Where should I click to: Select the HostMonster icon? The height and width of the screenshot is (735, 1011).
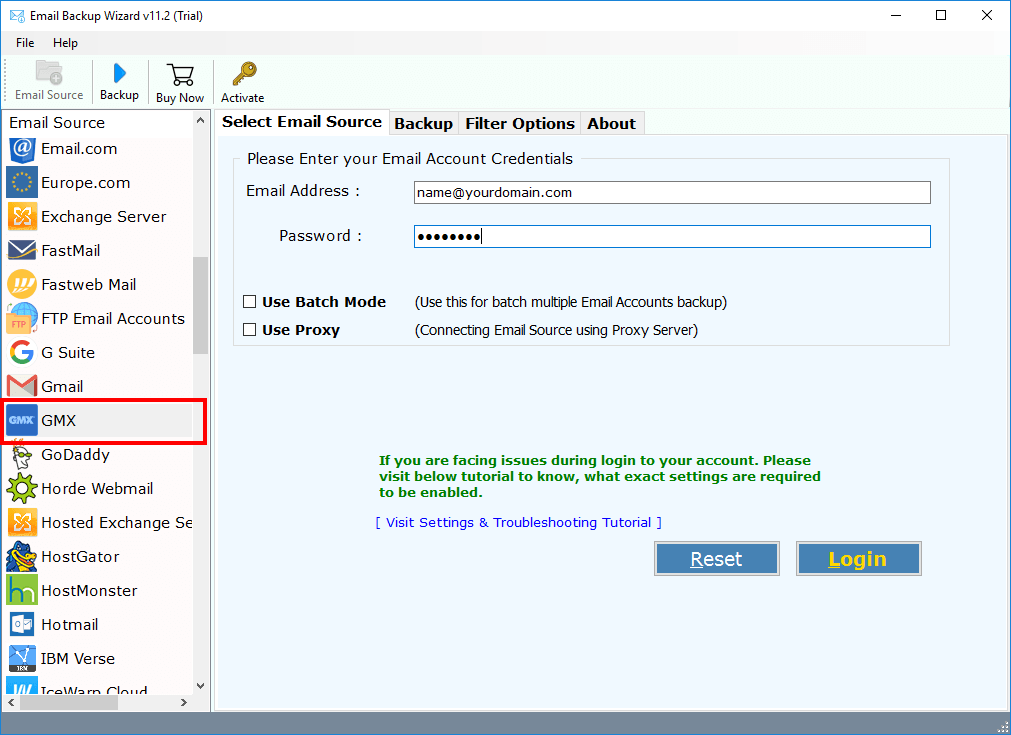(22, 590)
